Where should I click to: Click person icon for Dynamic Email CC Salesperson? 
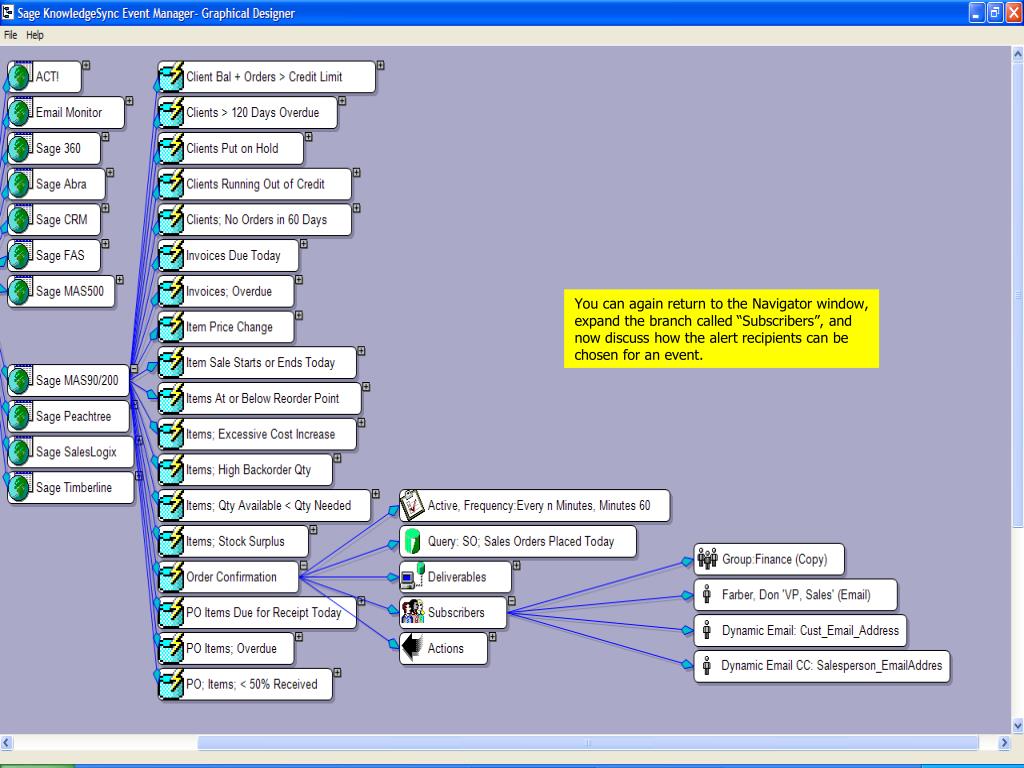coord(707,665)
